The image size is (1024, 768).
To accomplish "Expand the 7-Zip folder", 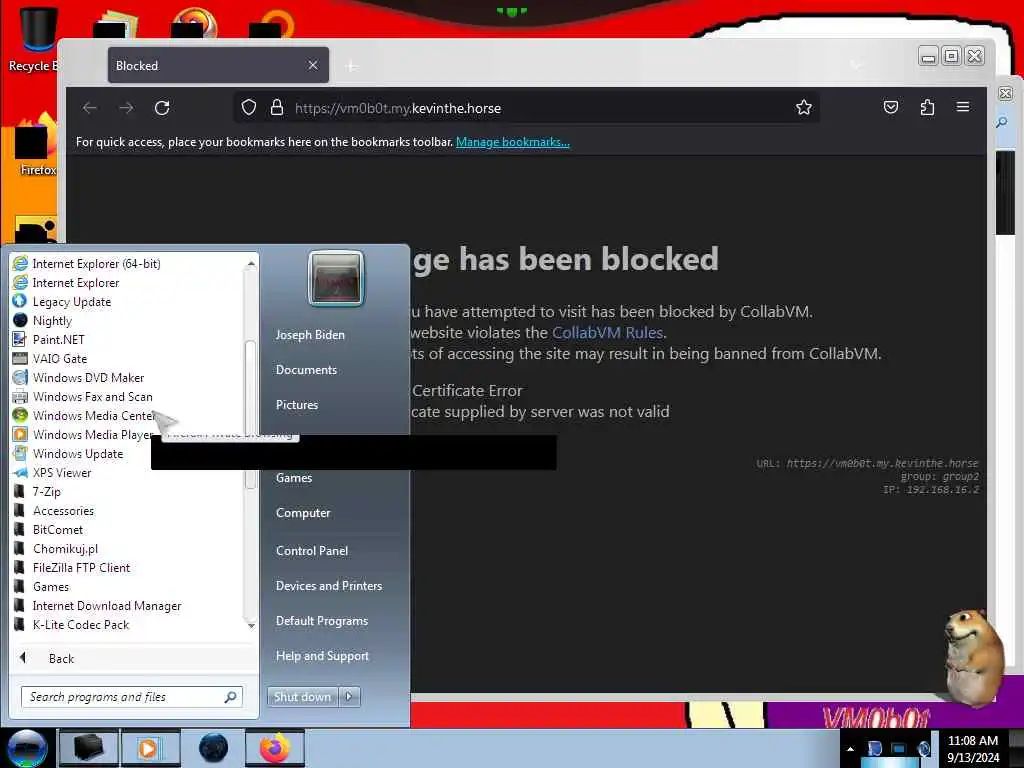I will (x=46, y=492).
